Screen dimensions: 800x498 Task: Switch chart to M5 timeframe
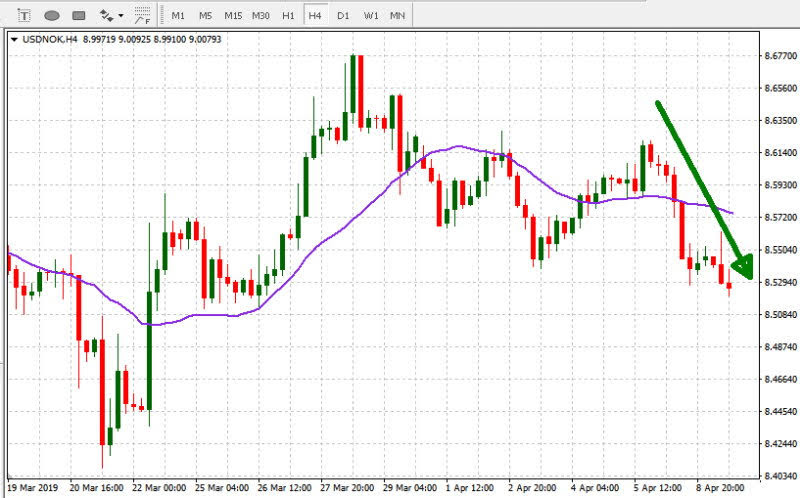click(x=205, y=16)
